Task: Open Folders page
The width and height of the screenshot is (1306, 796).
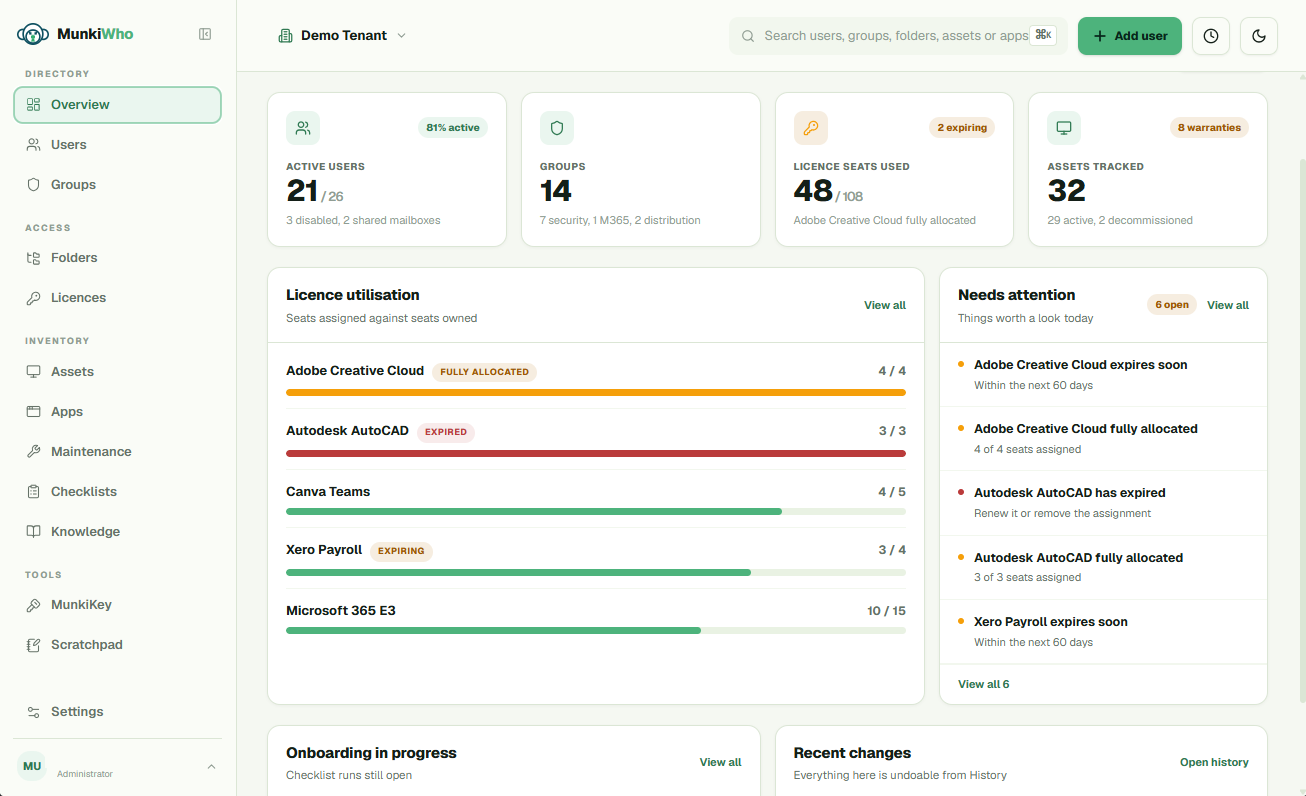Action: coord(117,257)
